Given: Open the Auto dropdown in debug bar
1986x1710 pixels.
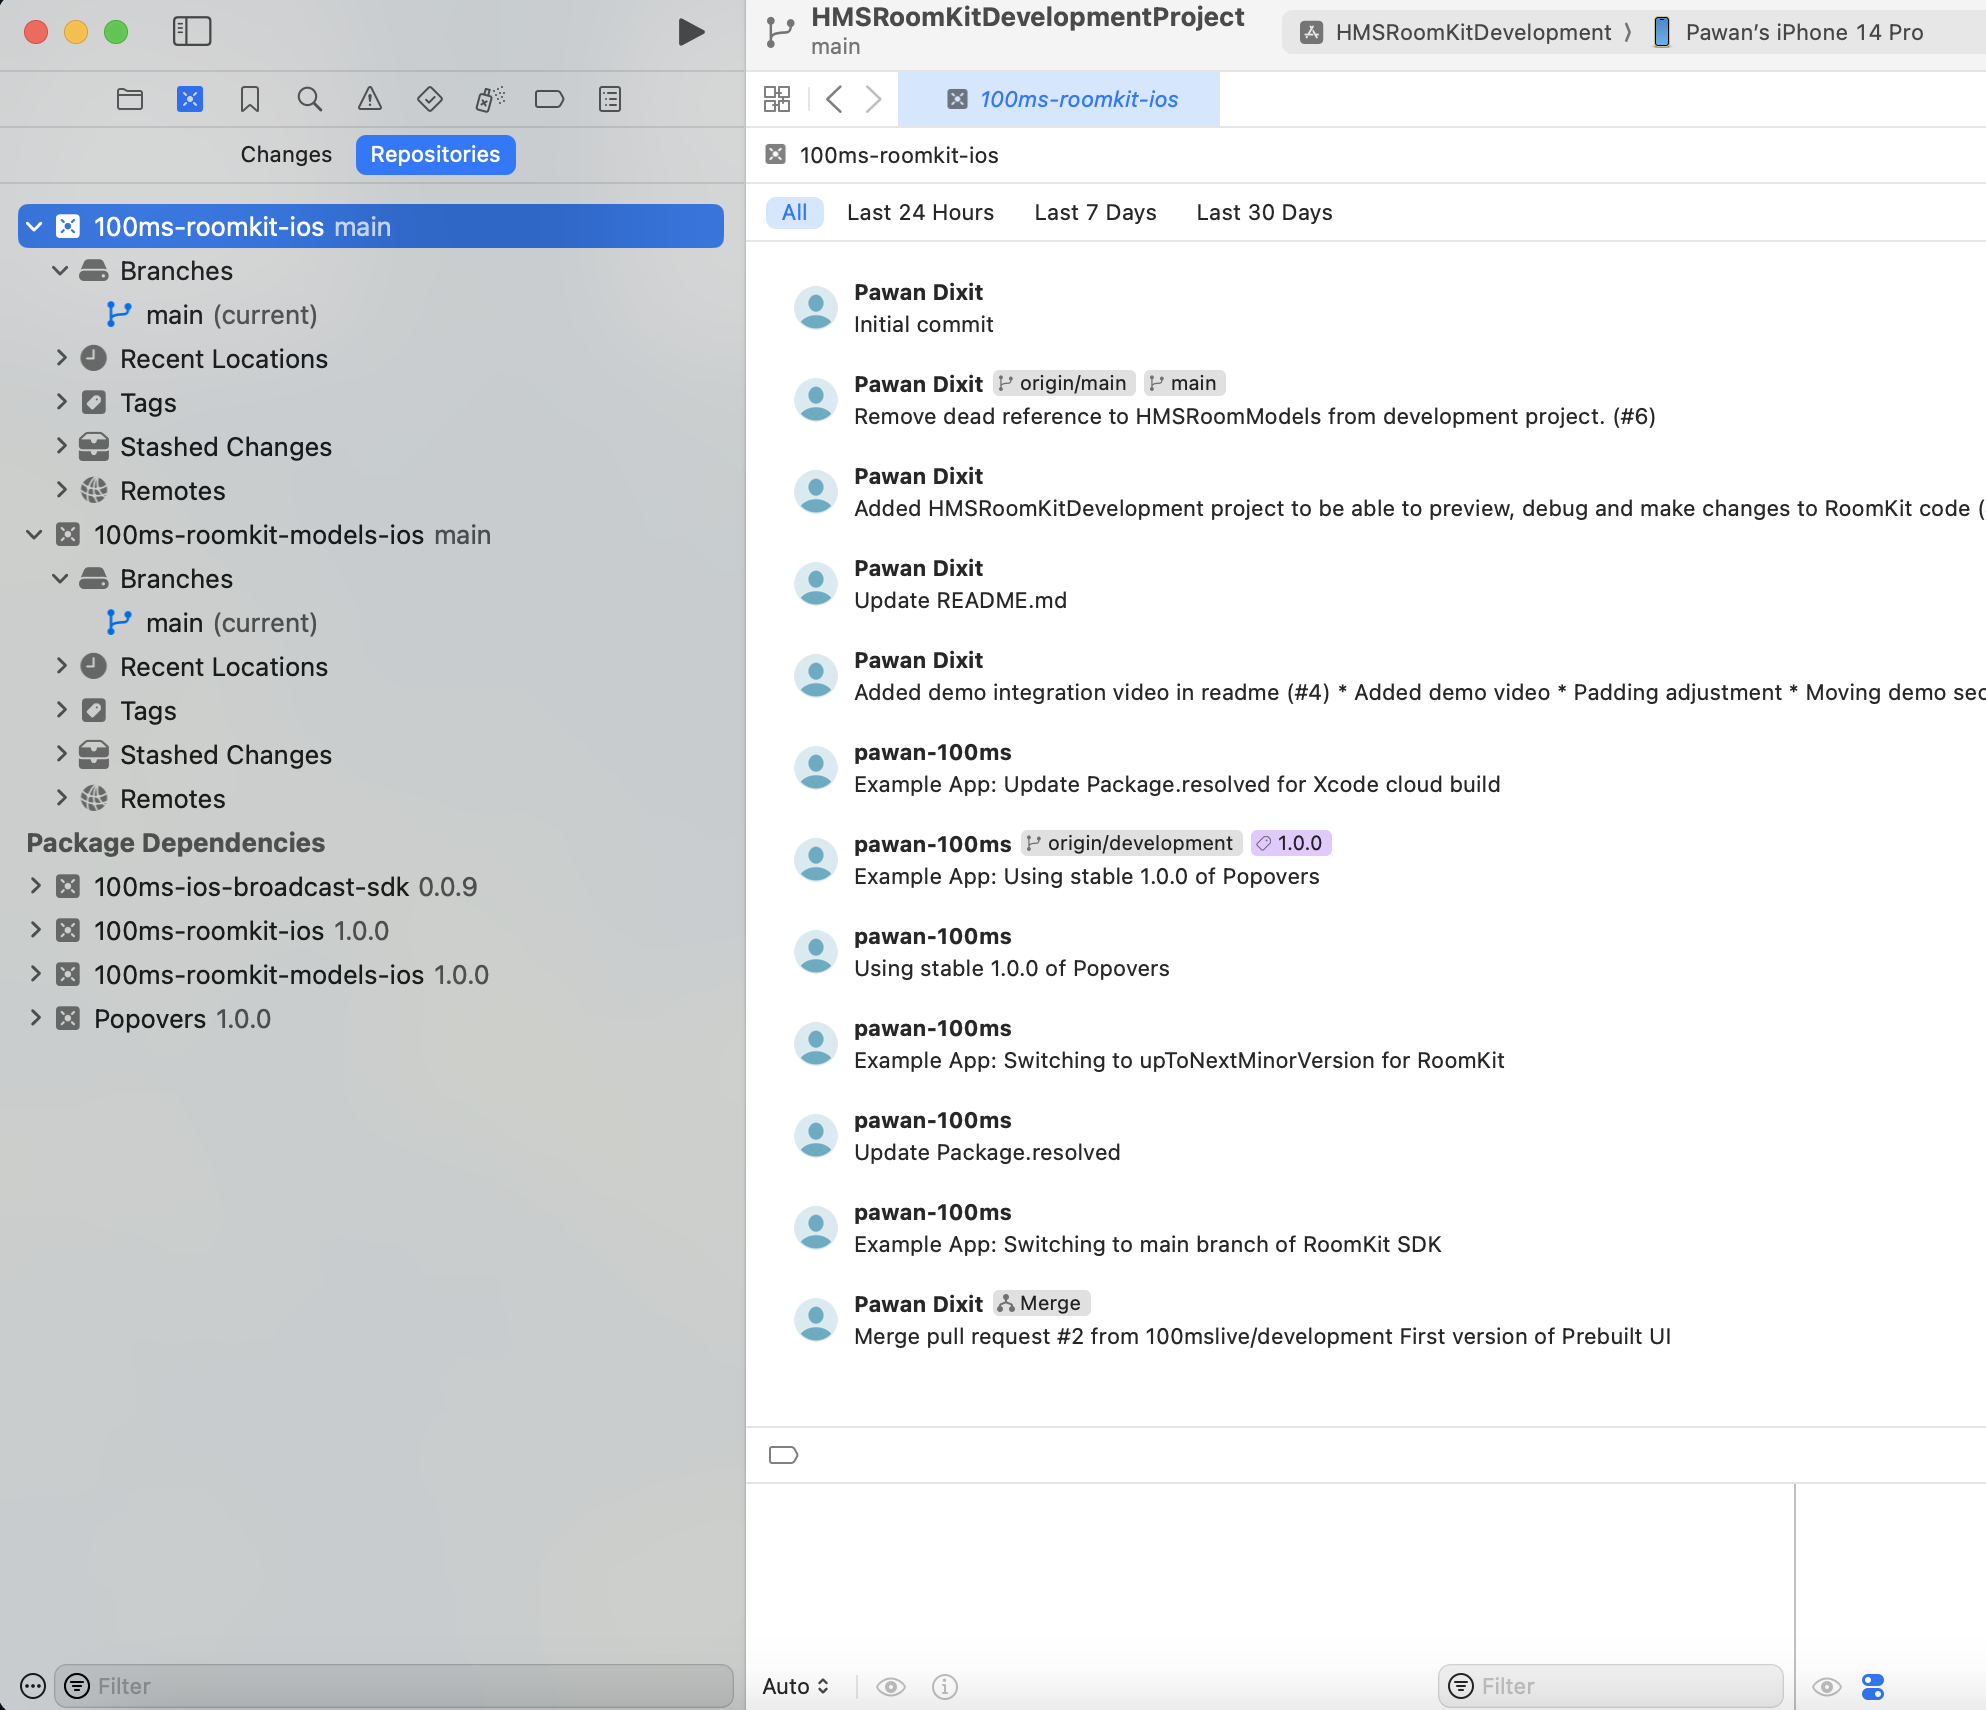Looking at the screenshot, I should (x=795, y=1687).
